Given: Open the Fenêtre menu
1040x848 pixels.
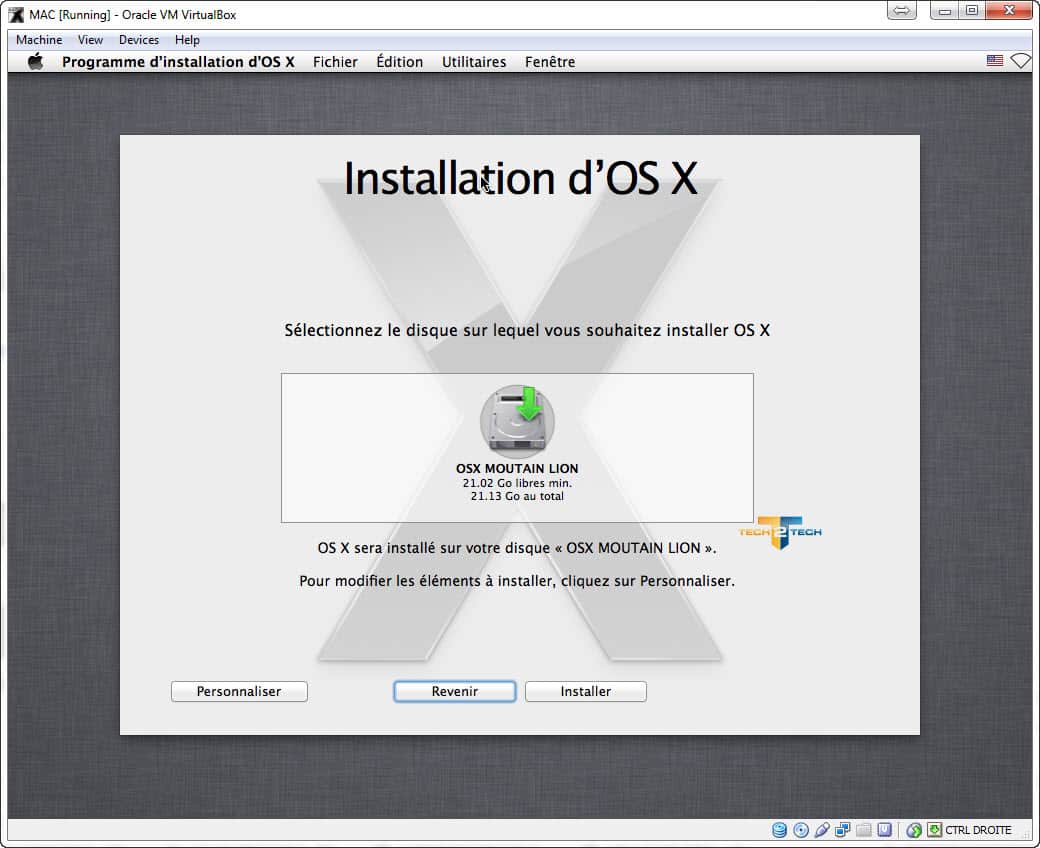Looking at the screenshot, I should 550,62.
